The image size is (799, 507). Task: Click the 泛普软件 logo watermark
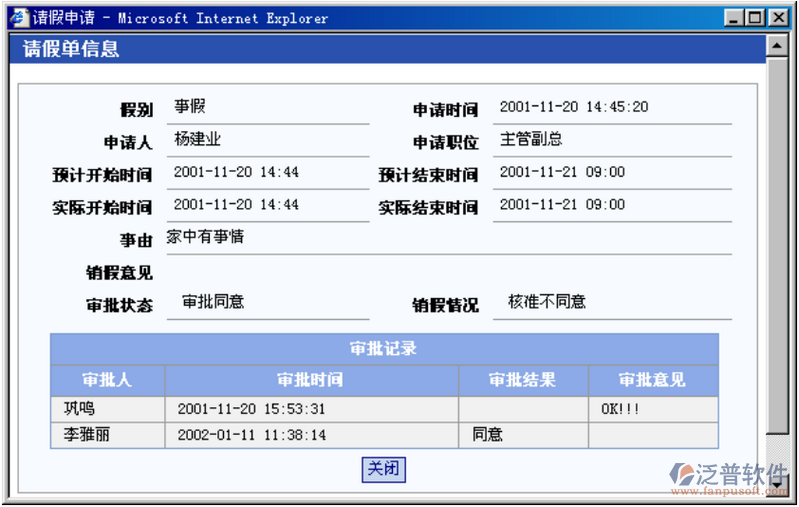click(x=732, y=477)
